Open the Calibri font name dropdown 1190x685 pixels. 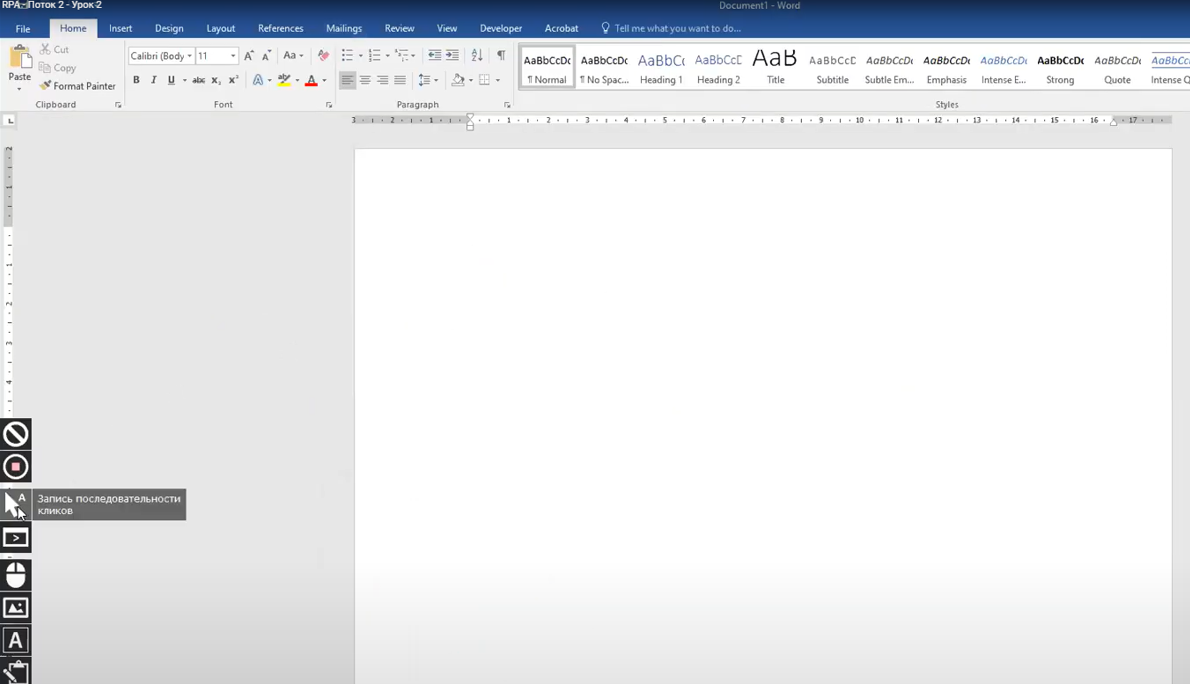click(x=189, y=56)
